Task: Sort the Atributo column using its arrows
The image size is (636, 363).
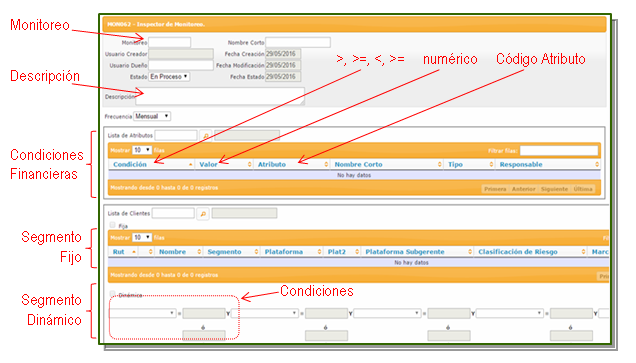Action: coord(326,164)
